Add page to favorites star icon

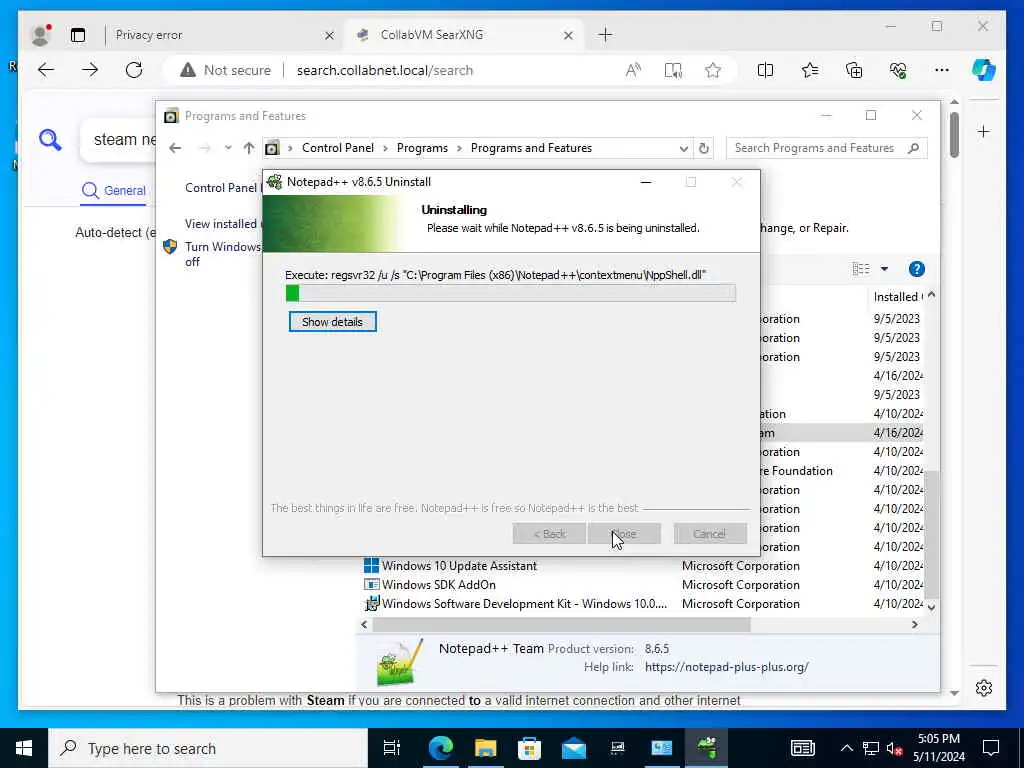coord(713,70)
